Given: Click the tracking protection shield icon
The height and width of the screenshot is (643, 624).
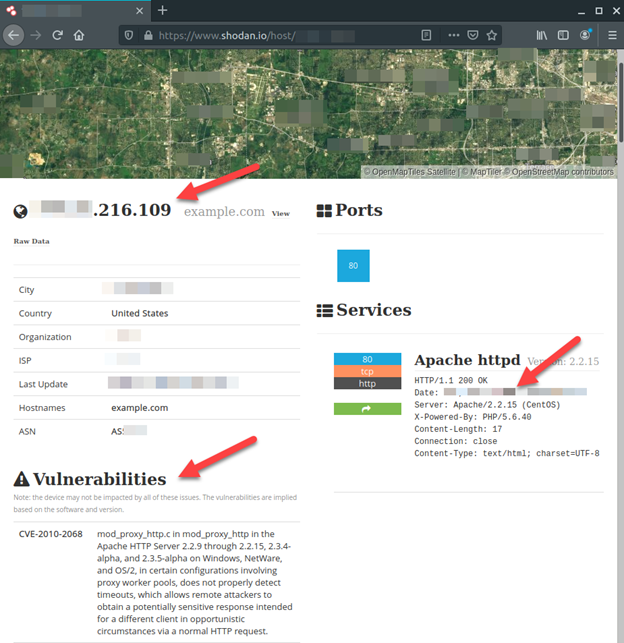Looking at the screenshot, I should click(129, 35).
